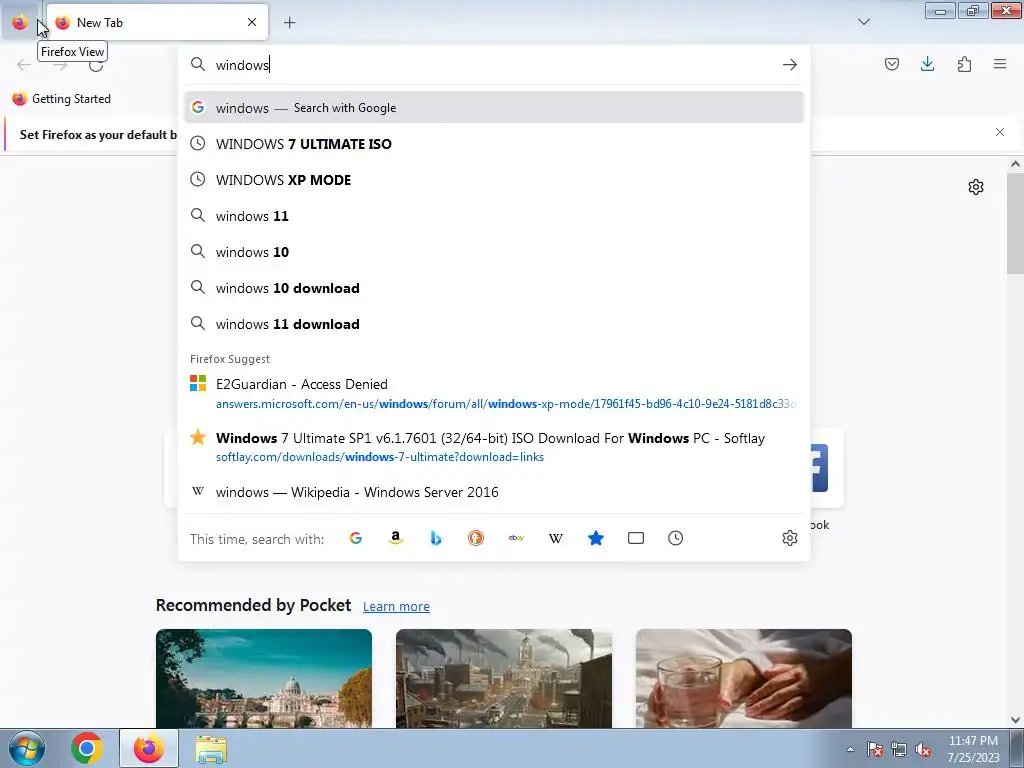Open windows Wikipedia suggestion
Screen dimensions: 1024x768
494,492
